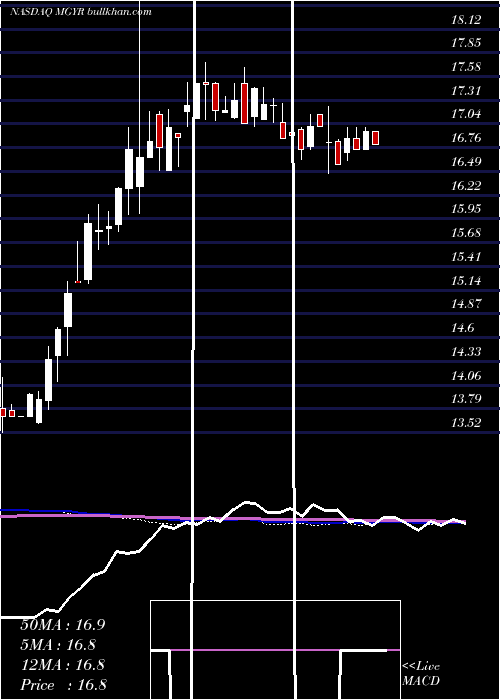The height and width of the screenshot is (700, 500).
Task: Click the 16.22 price axis label
Action: coord(467,186)
